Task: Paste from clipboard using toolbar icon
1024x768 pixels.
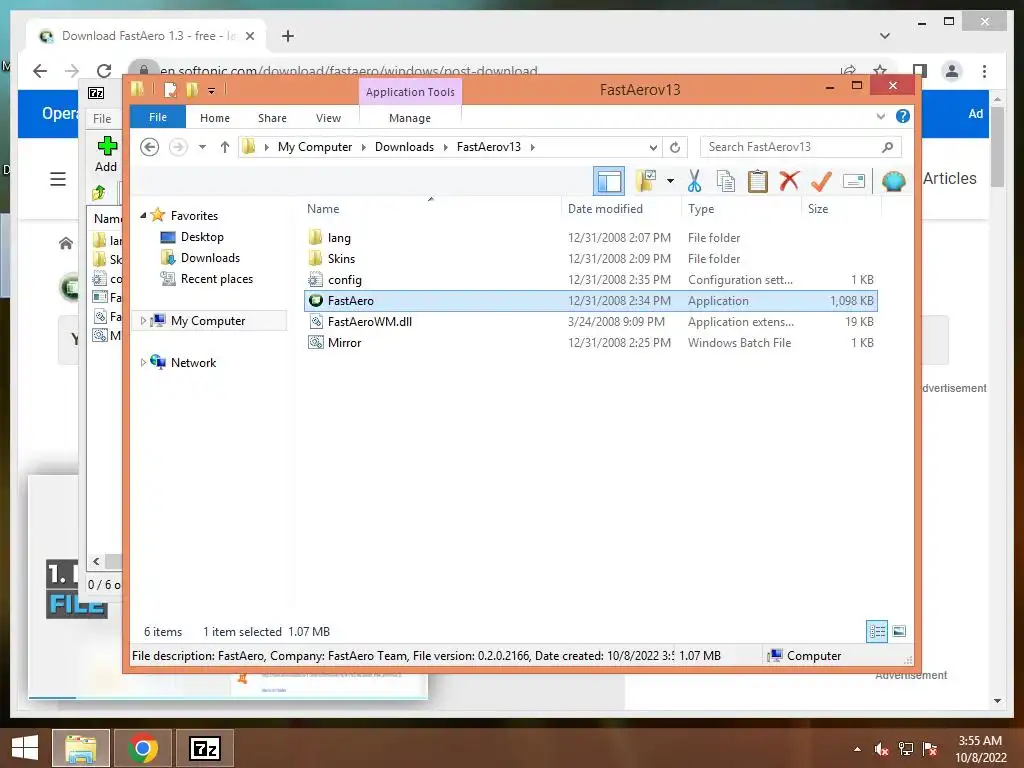Action: 758,181
